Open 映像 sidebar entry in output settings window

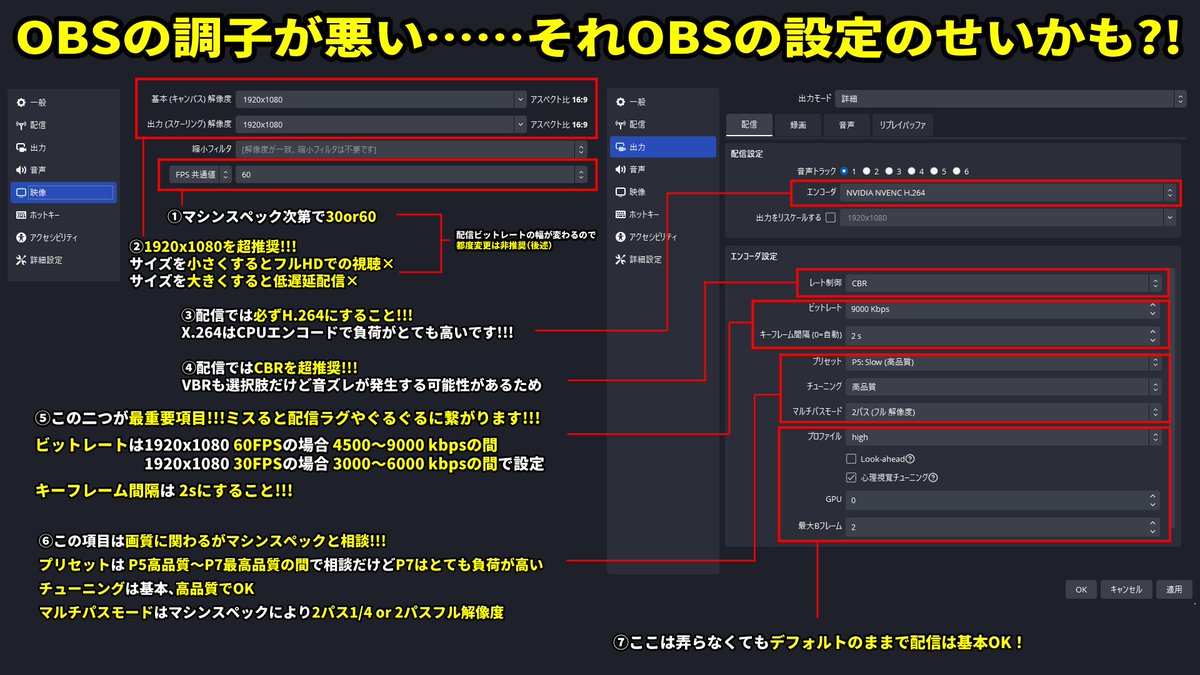pyautogui.click(x=662, y=191)
